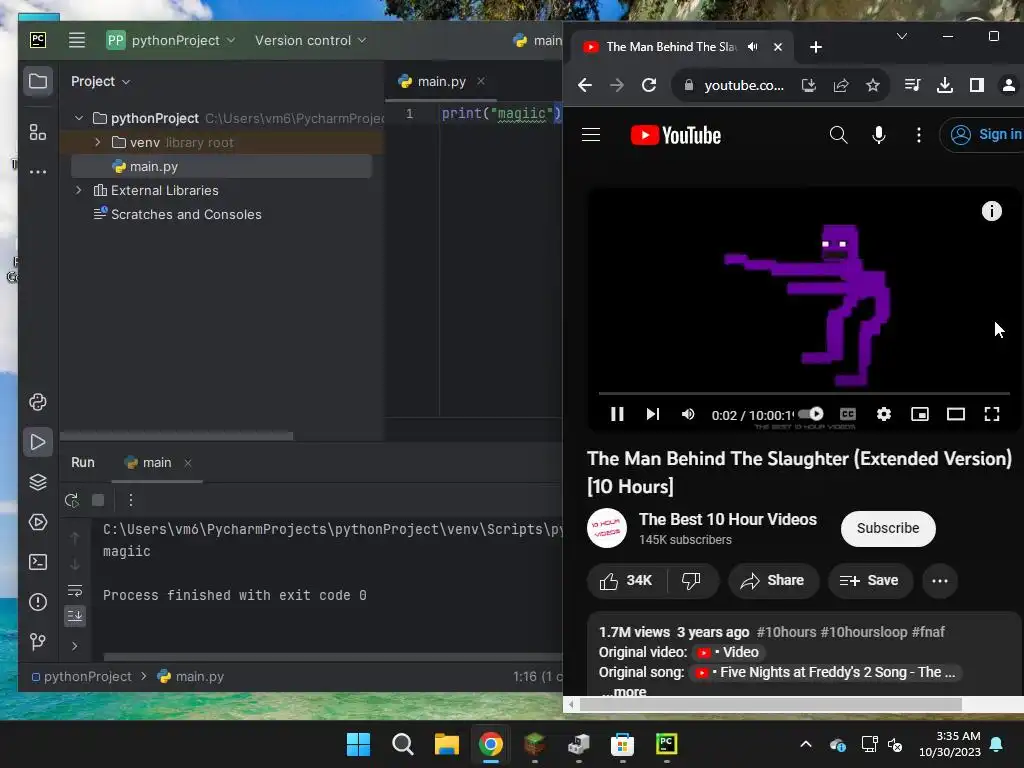The image size is (1024, 768).
Task: Open the Services tool window icon
Action: click(x=38, y=522)
